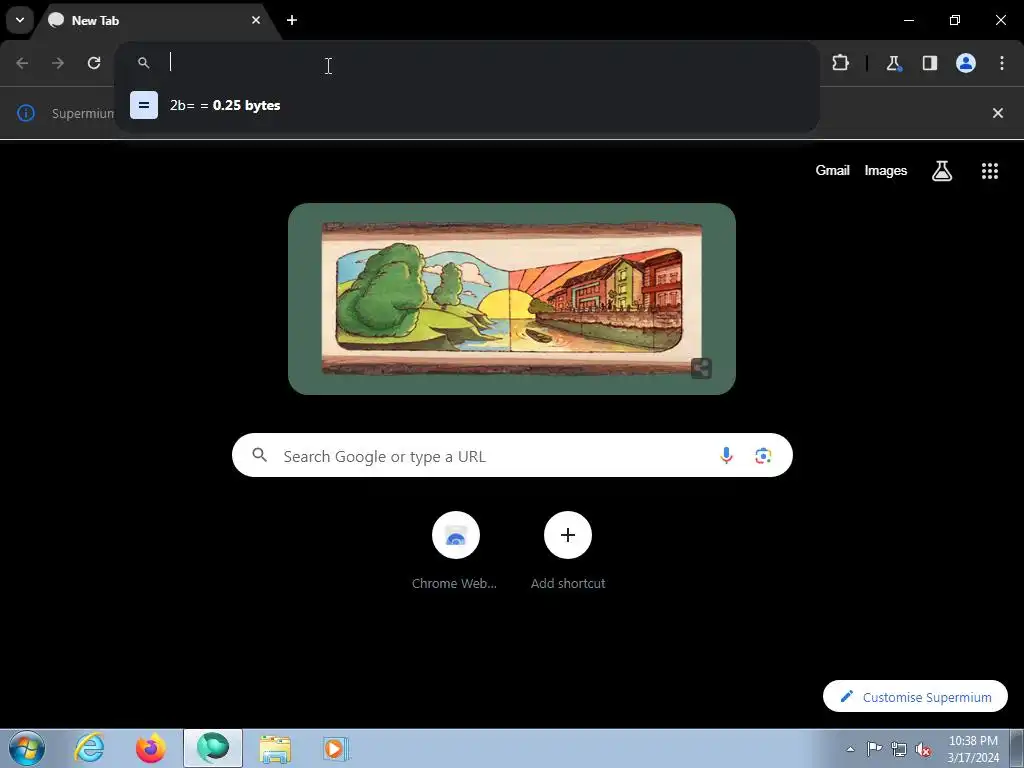Search by image with Google Lens

coord(763,455)
